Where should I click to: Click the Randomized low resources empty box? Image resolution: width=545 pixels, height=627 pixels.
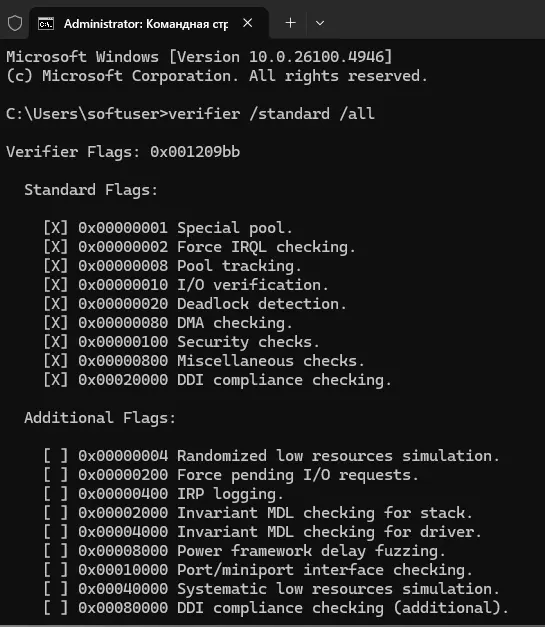56,456
